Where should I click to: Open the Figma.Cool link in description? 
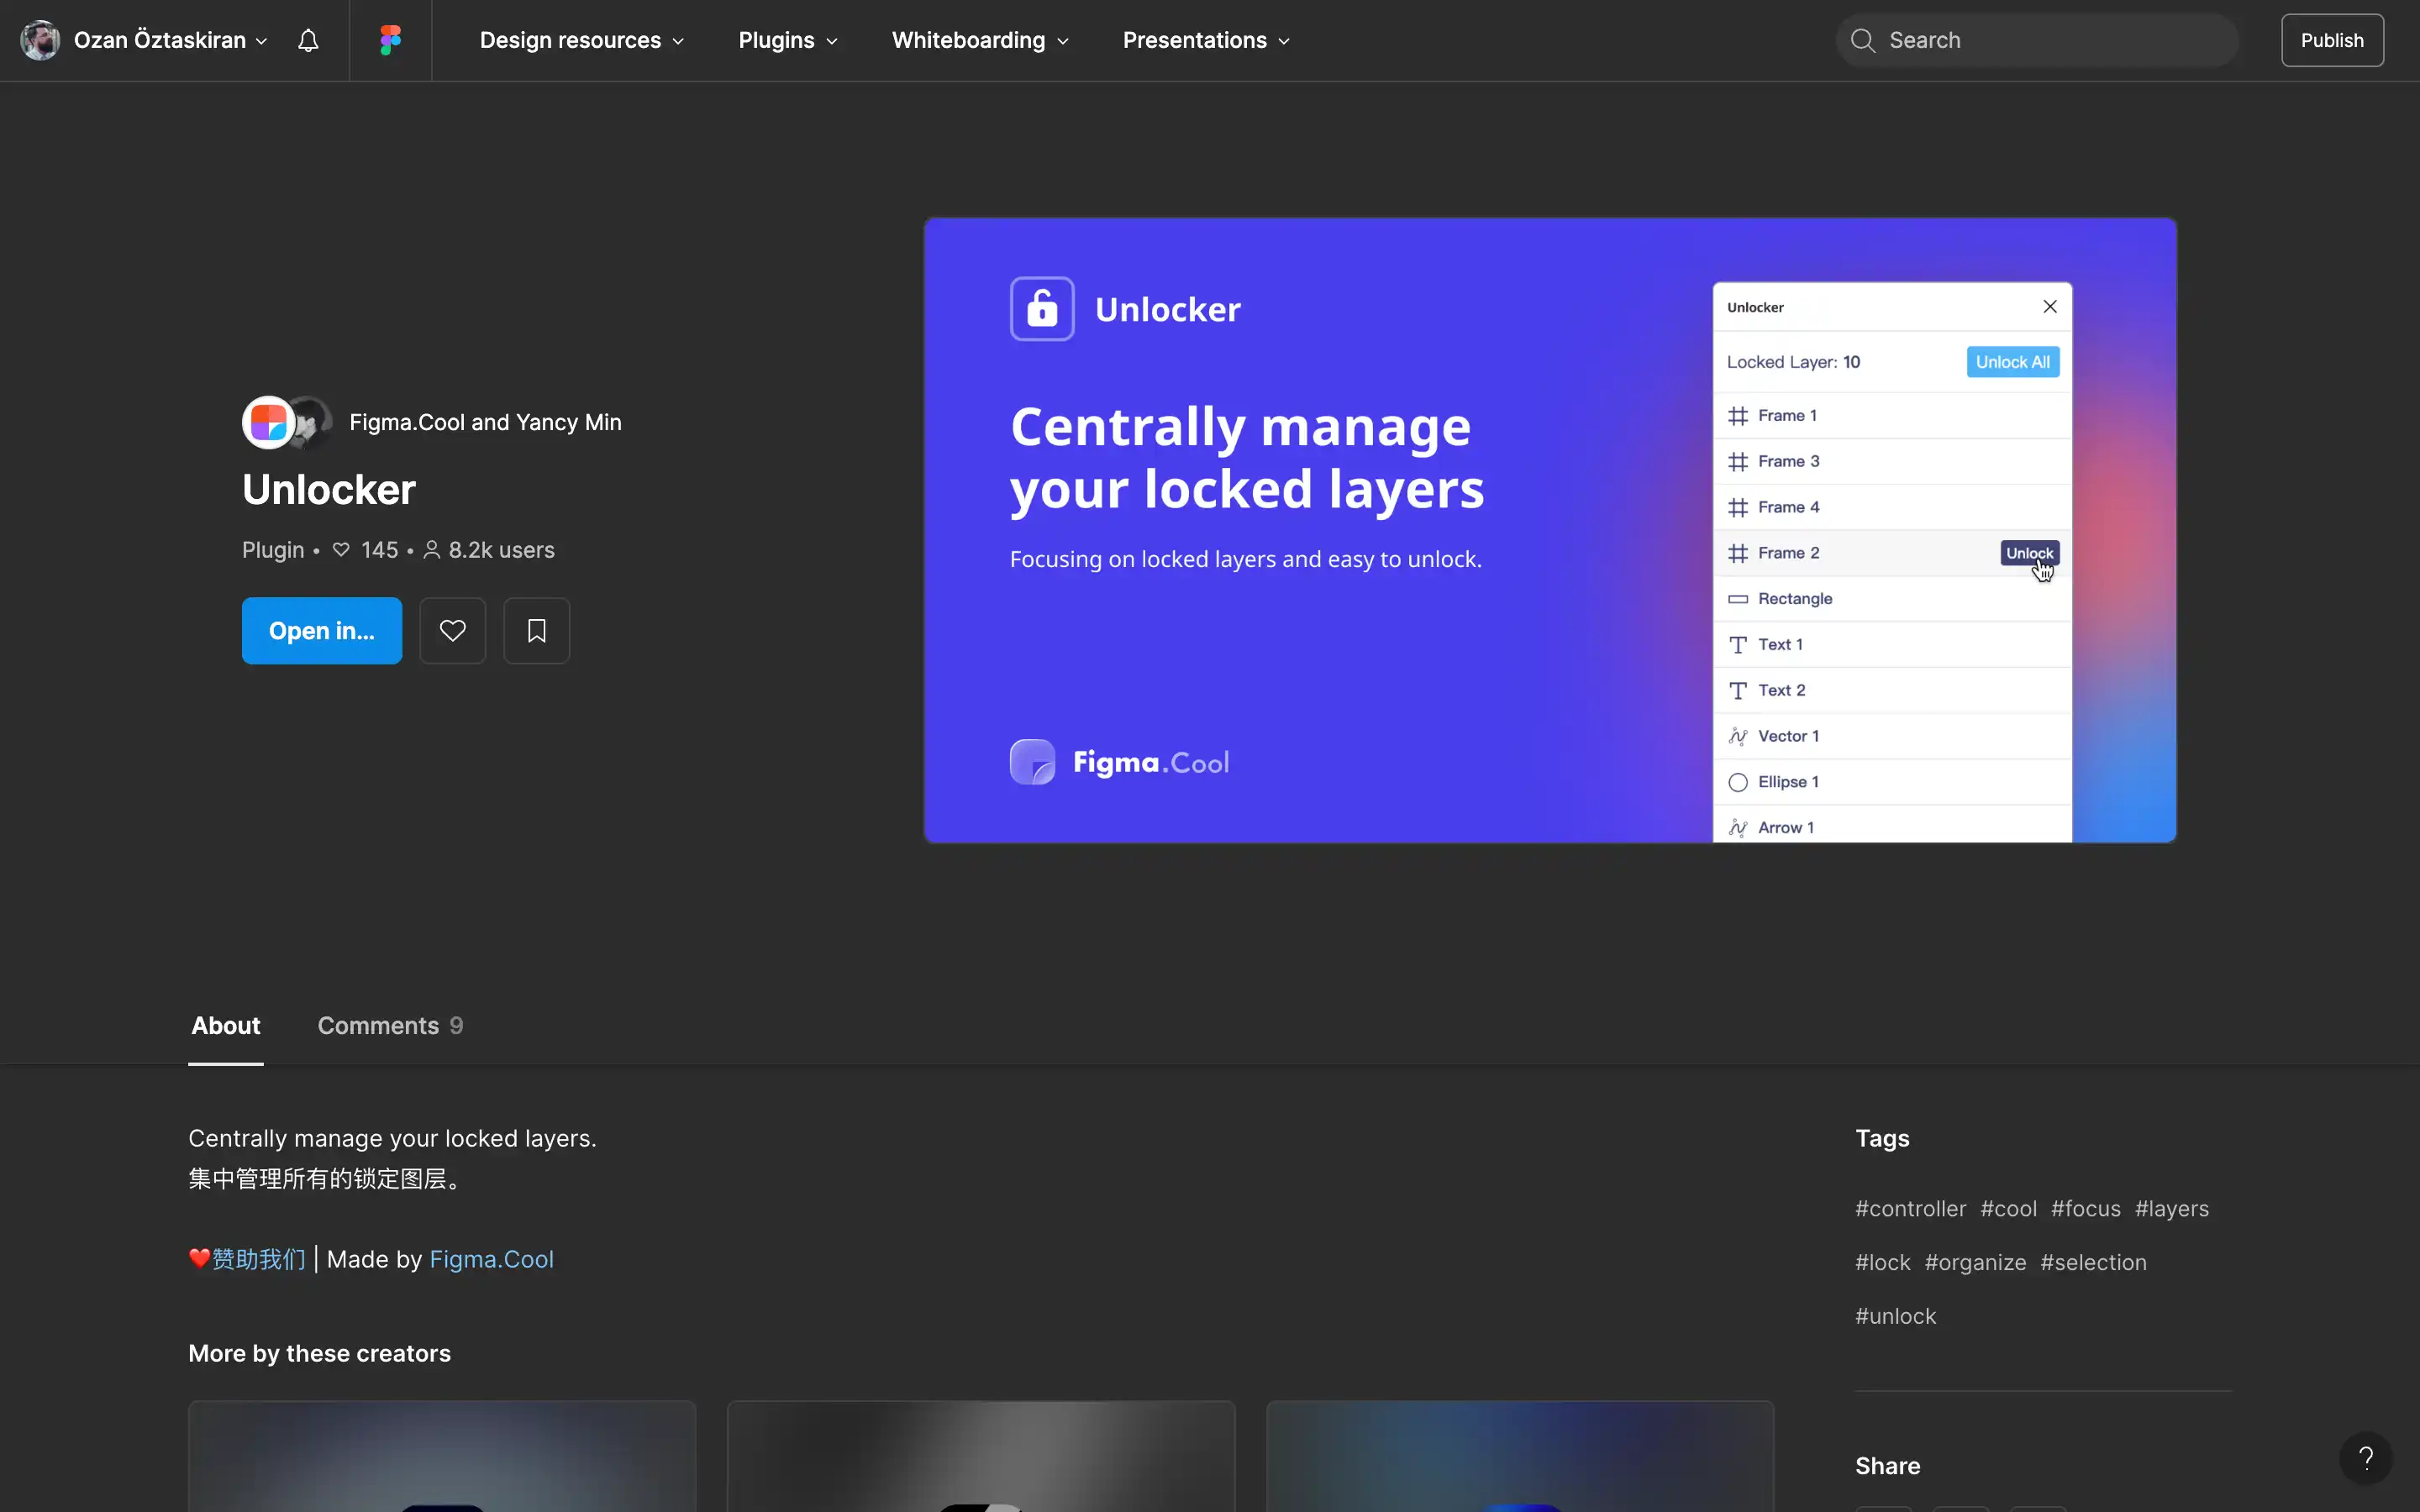point(491,1259)
